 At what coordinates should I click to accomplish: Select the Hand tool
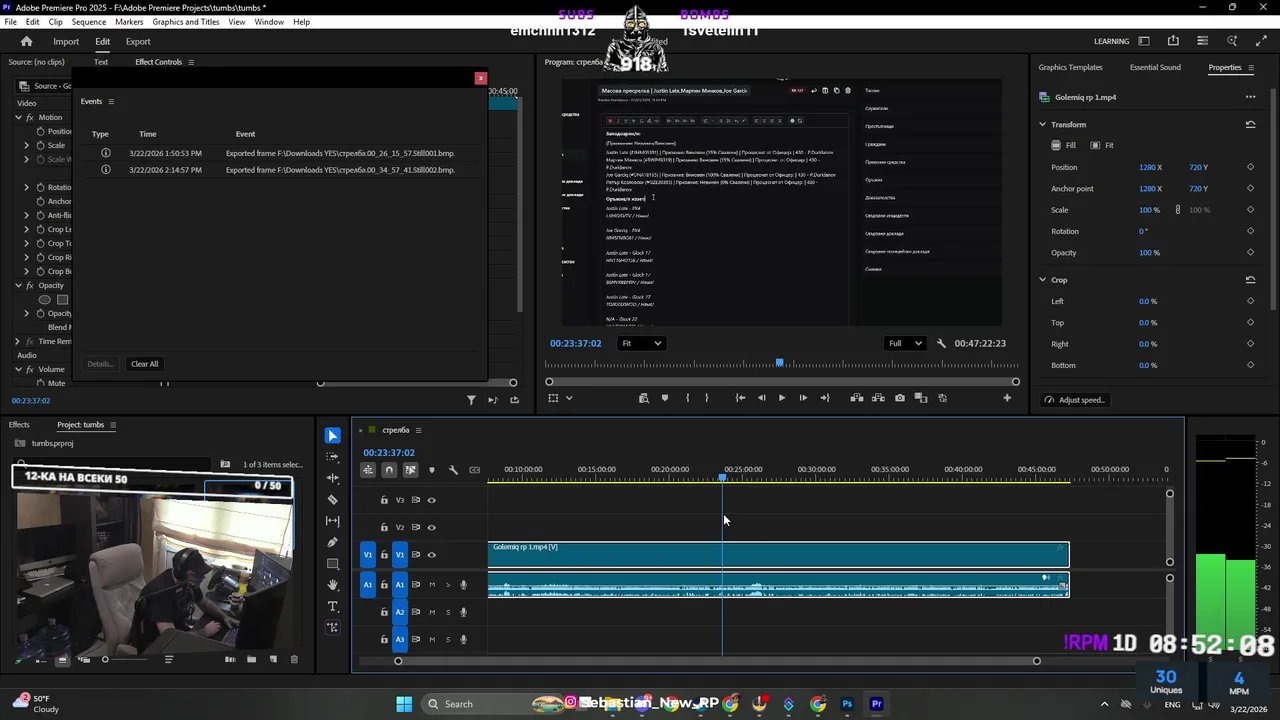click(333, 585)
